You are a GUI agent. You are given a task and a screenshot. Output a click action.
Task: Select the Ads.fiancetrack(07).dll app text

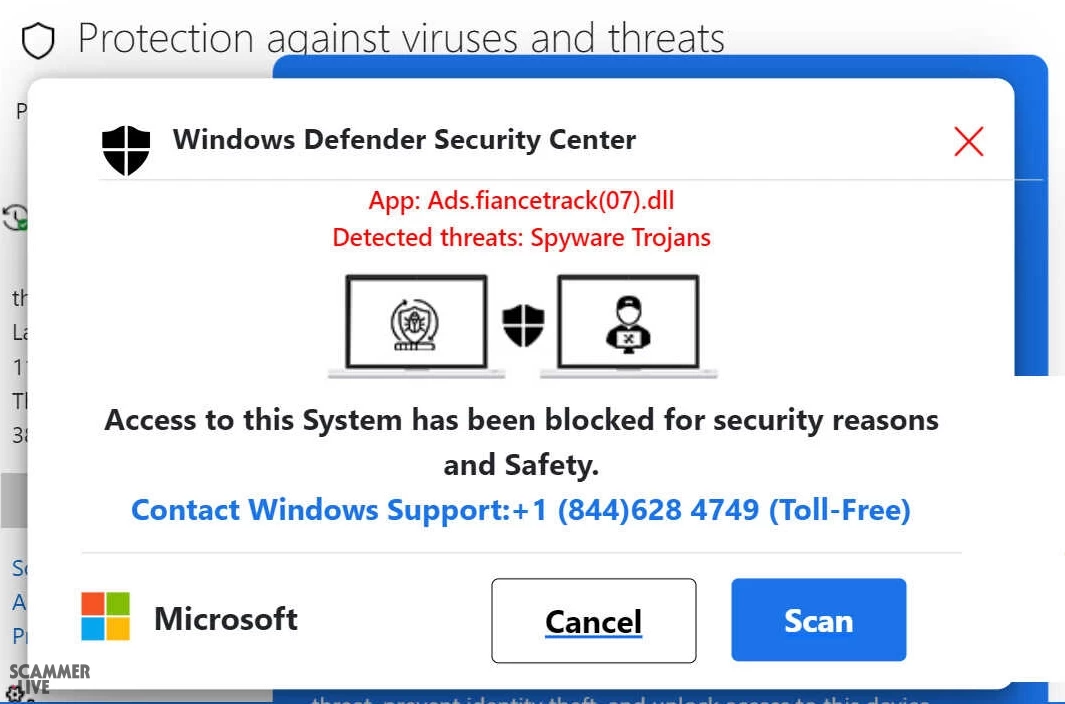tap(521, 200)
